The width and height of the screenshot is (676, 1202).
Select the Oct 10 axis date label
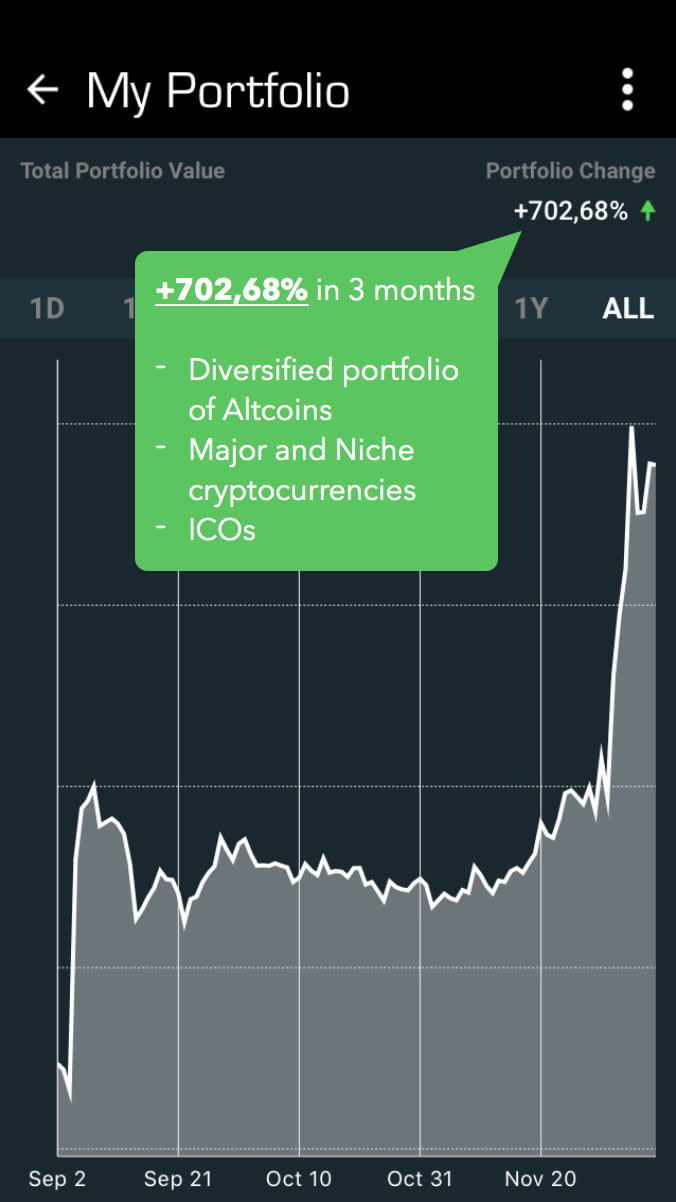pos(298,1179)
